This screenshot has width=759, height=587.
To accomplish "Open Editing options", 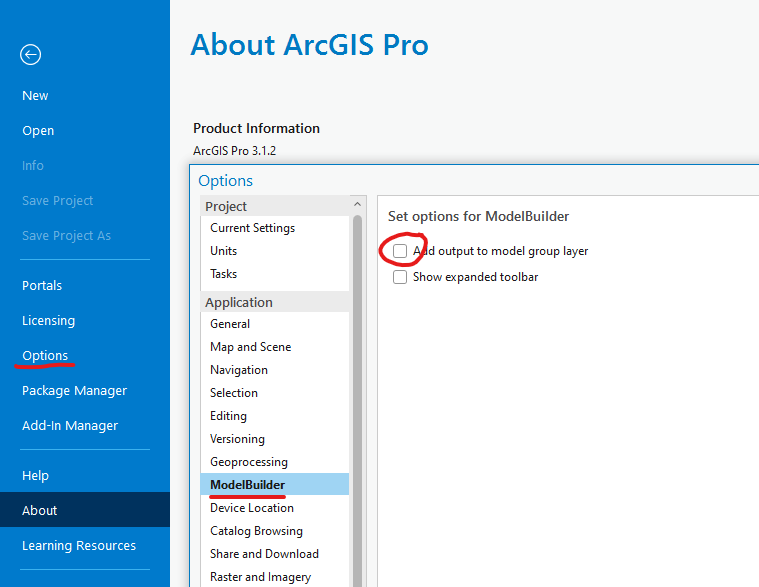I will [274, 416].
